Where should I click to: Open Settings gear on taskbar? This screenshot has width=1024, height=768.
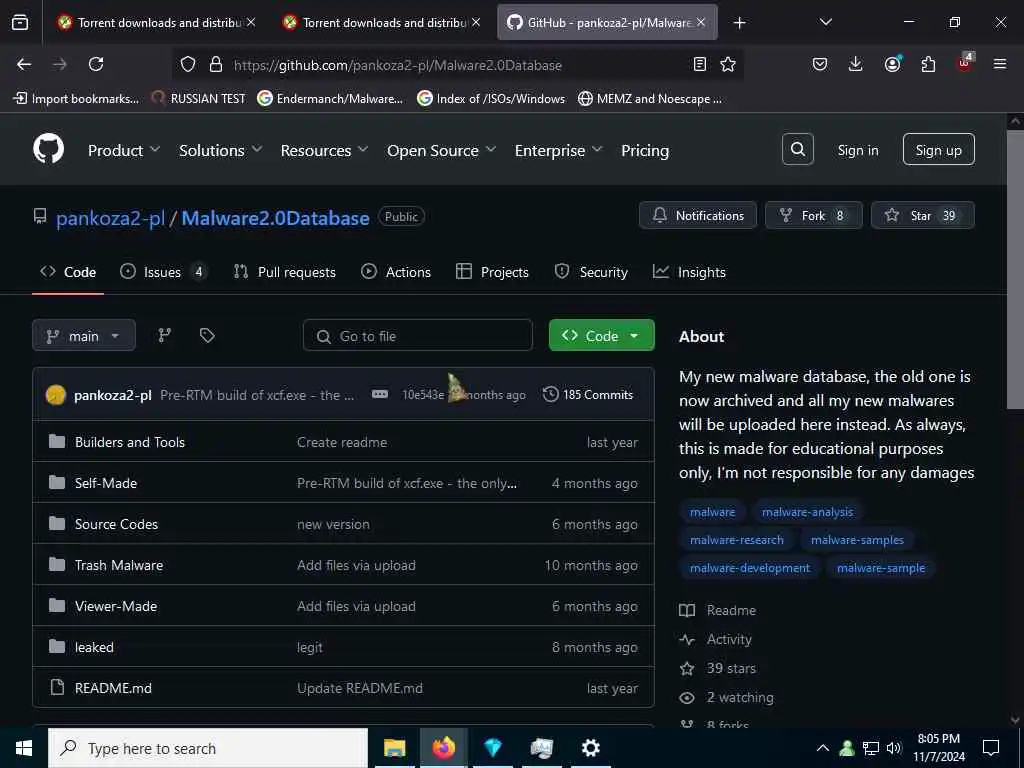click(590, 748)
